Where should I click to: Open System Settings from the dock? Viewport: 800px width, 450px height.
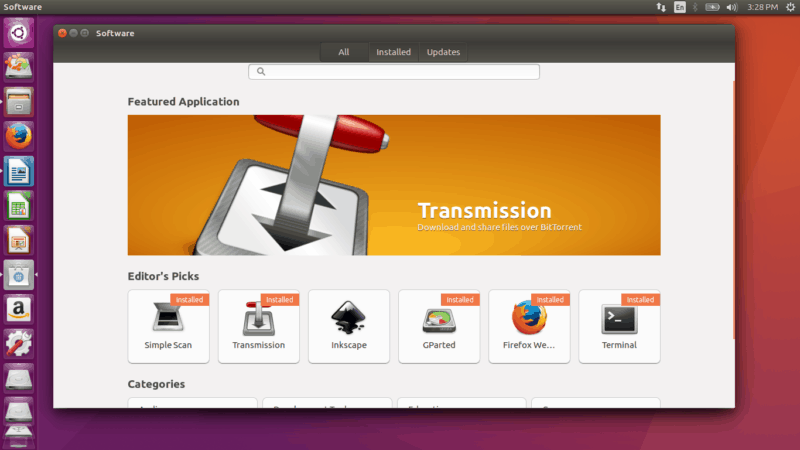(18, 344)
